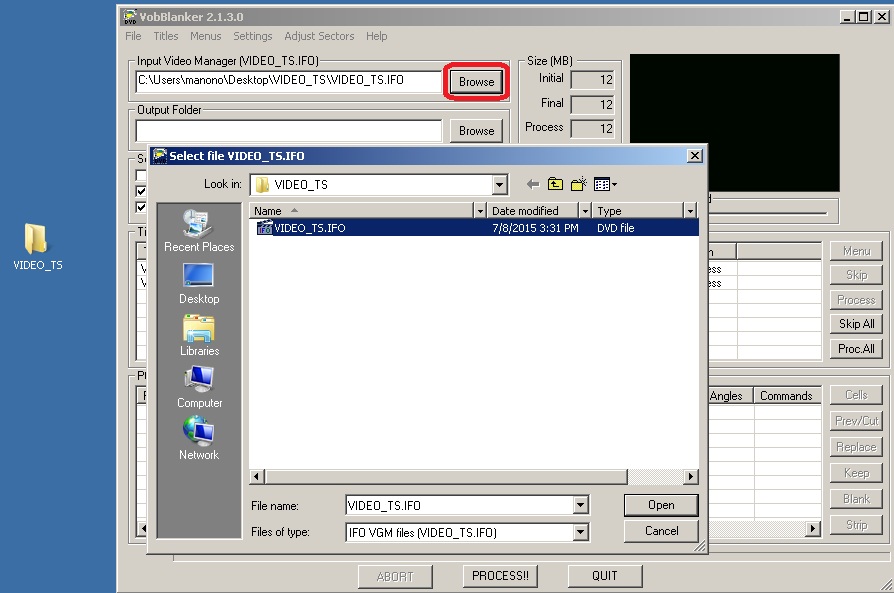Open Network in dialog sidebar

(x=198, y=439)
